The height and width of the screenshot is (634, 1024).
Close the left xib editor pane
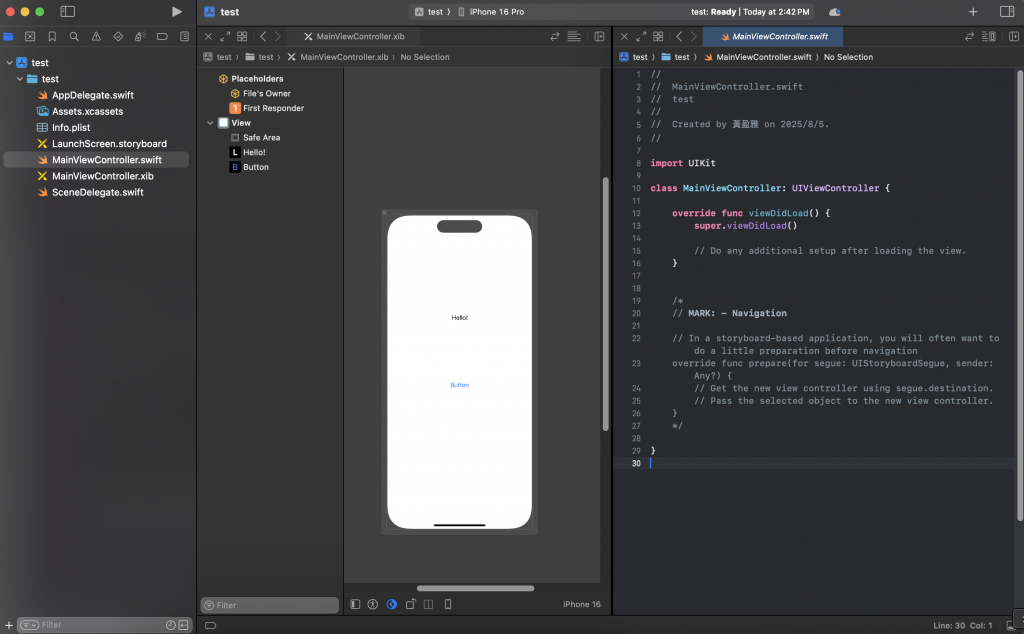pyautogui.click(x=208, y=37)
